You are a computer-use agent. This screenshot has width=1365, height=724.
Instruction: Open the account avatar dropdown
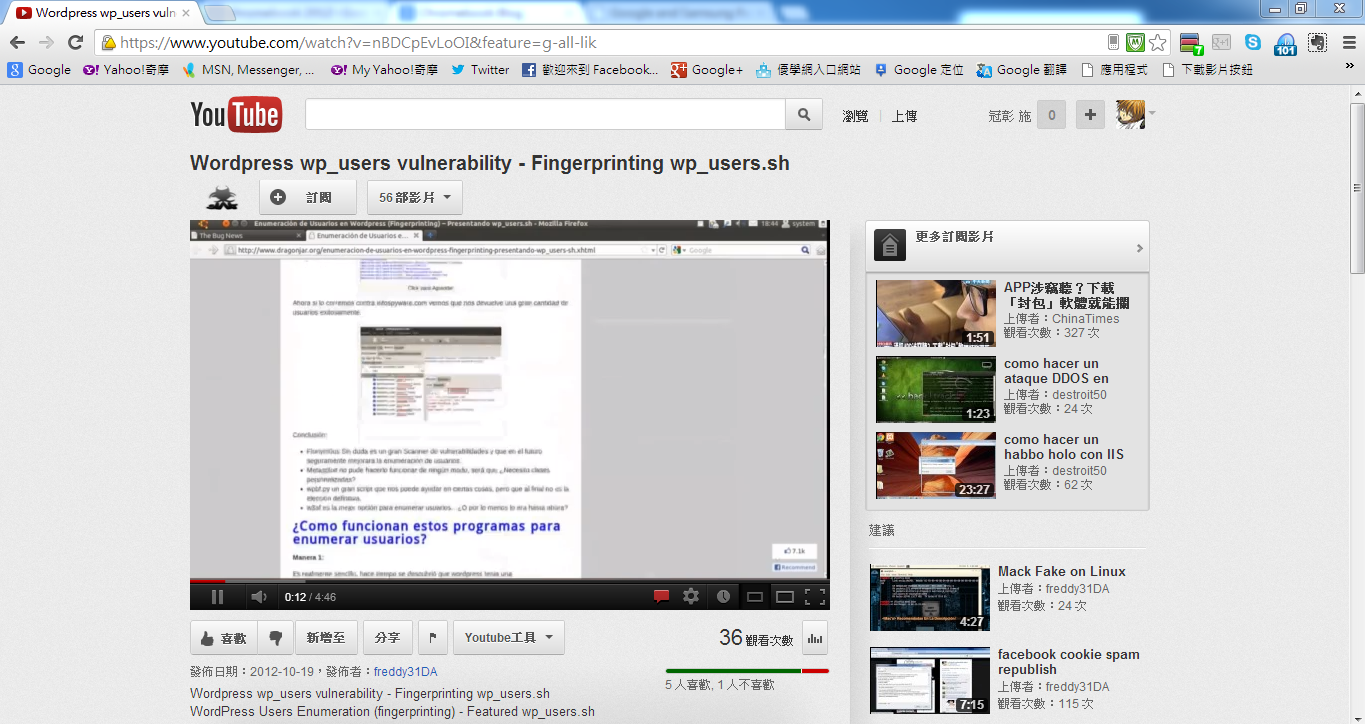pyautogui.click(x=1135, y=115)
